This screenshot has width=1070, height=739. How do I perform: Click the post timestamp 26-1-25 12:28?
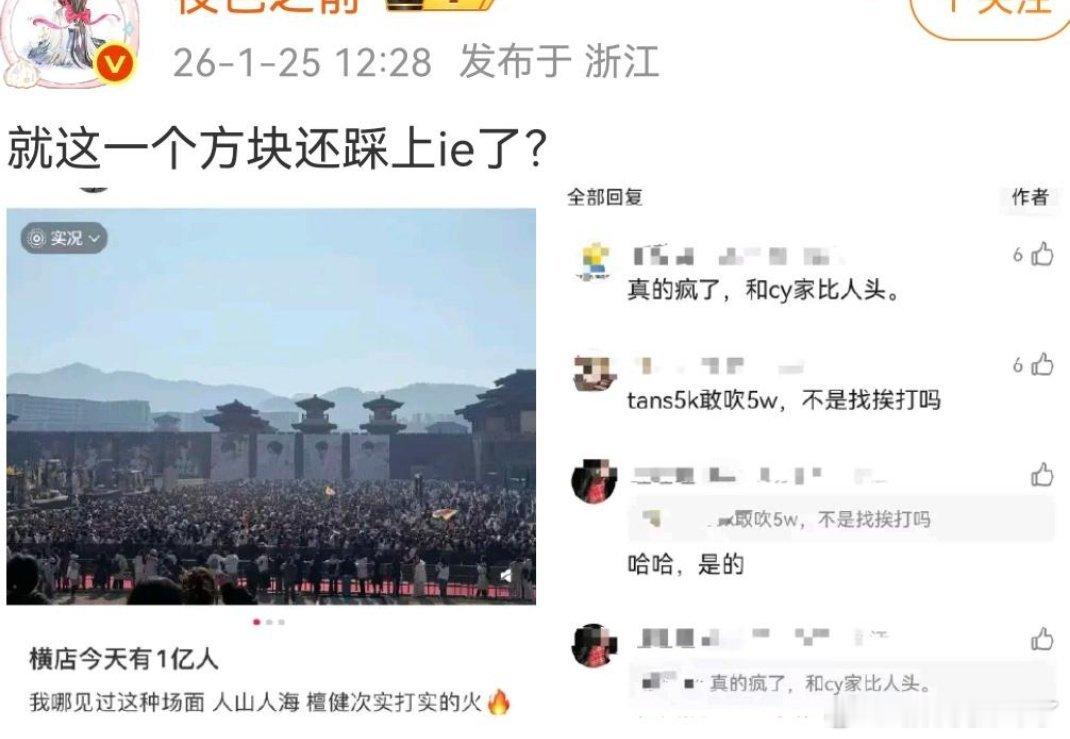[x=302, y=62]
